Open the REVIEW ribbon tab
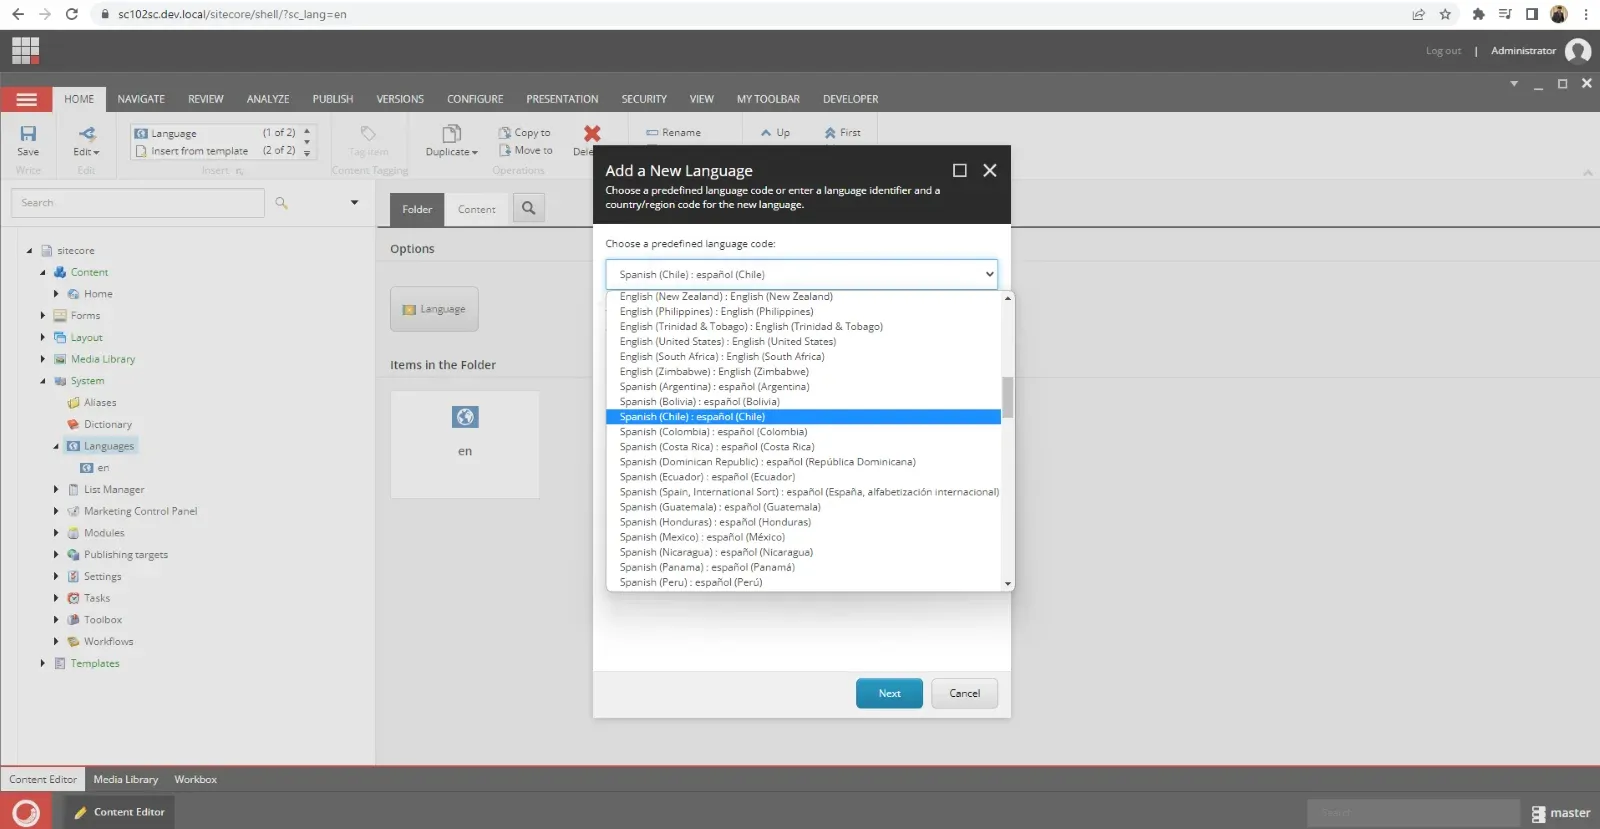1600x829 pixels. 206,99
